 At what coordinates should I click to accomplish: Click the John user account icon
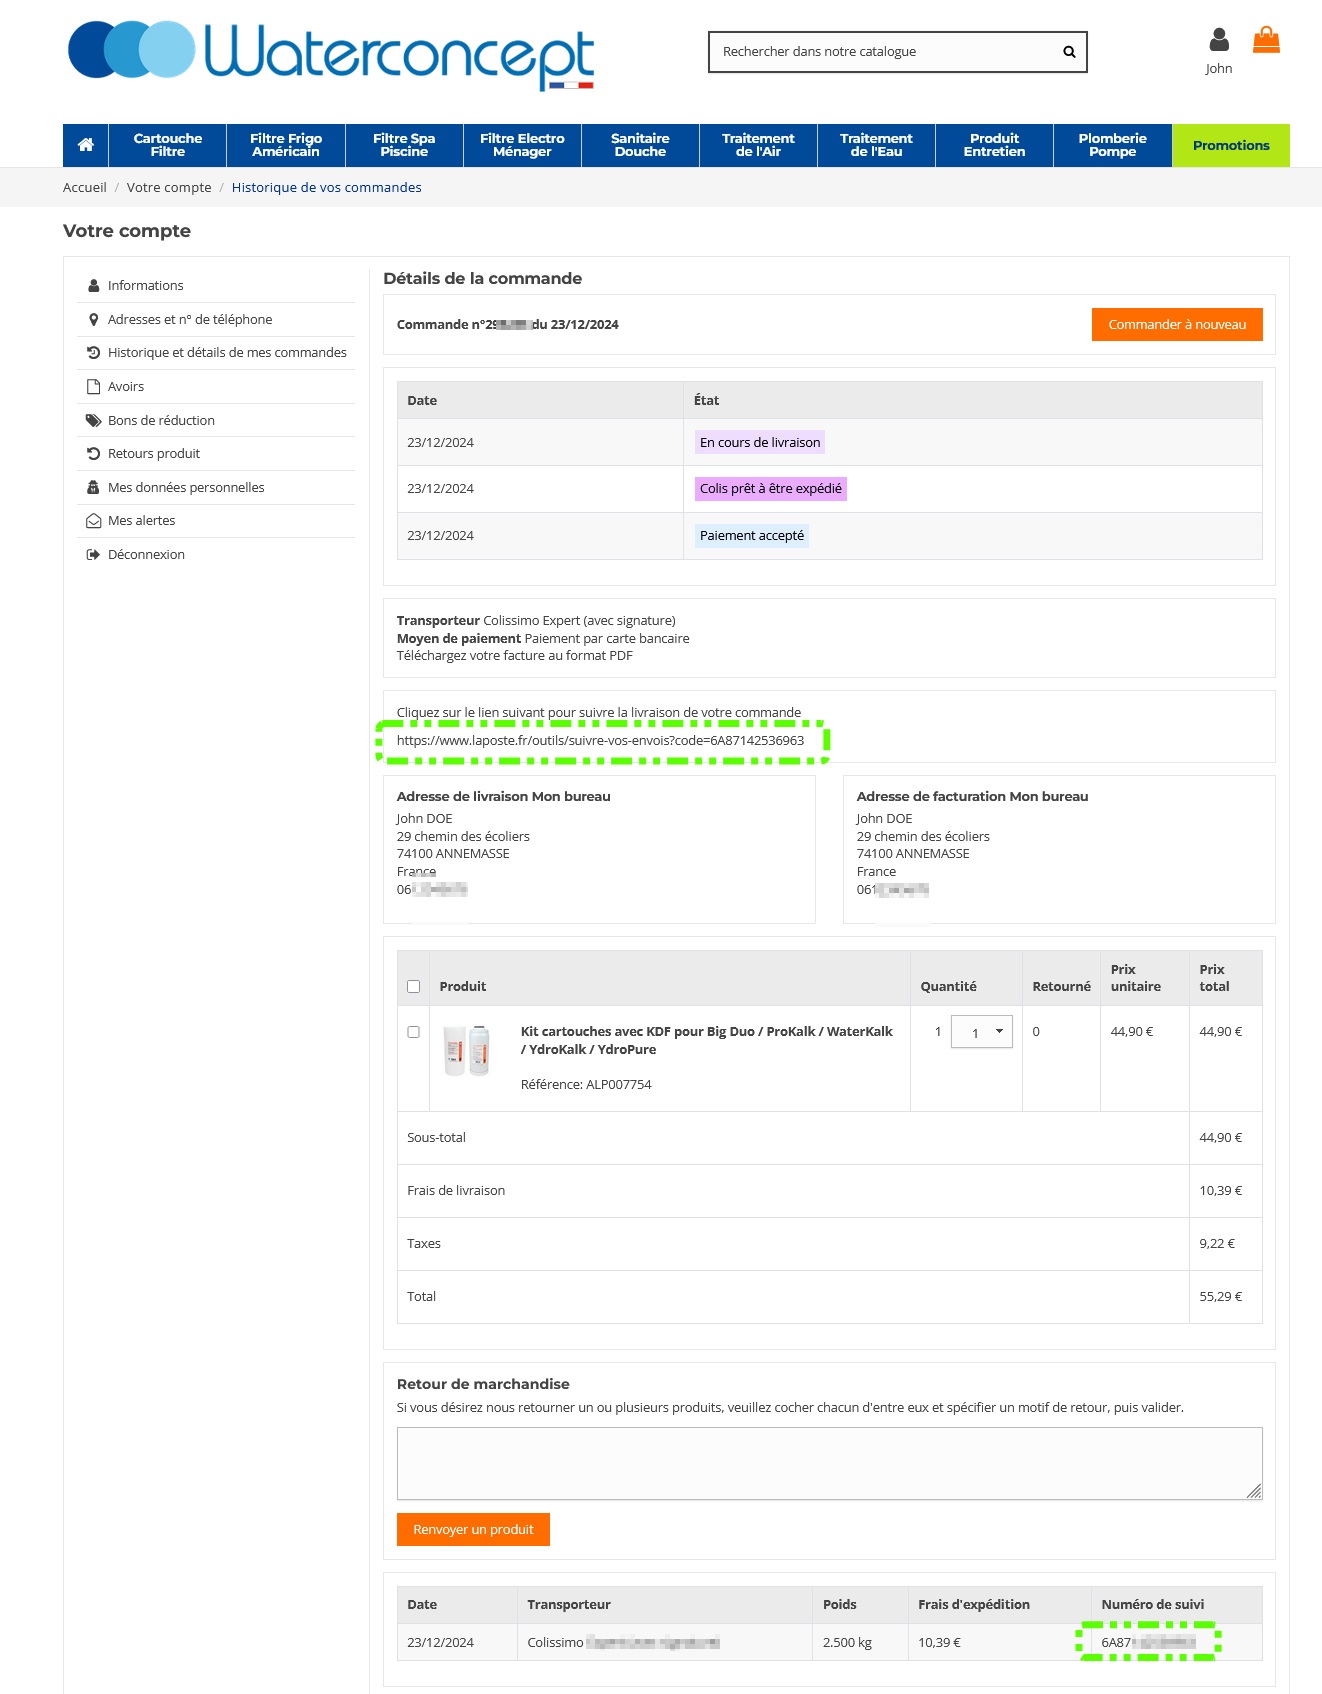[1218, 41]
